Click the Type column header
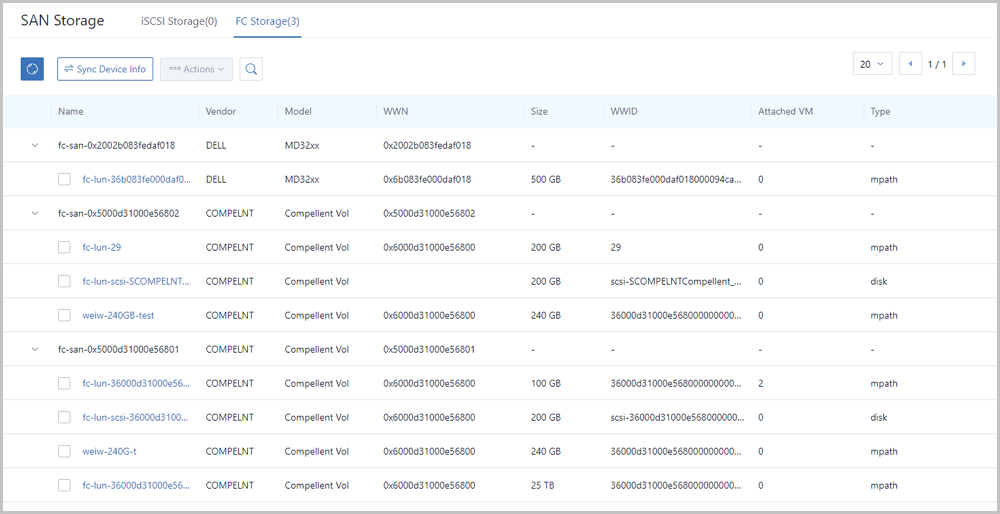 pyautogui.click(x=880, y=112)
